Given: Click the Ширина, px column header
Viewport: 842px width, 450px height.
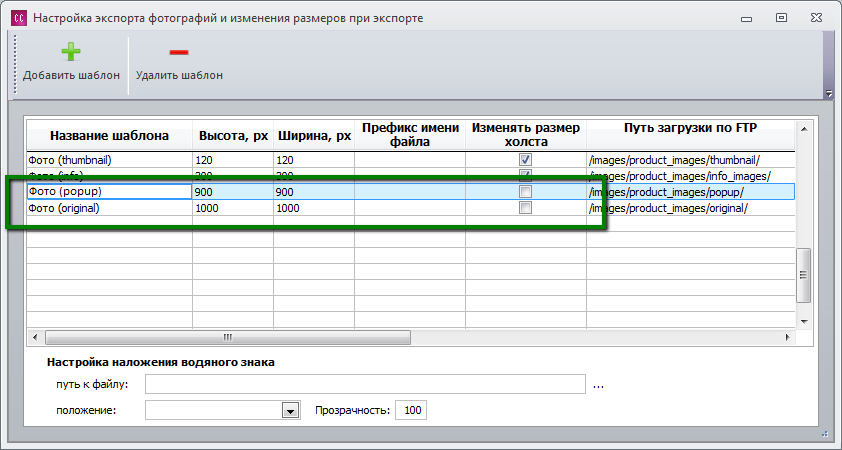Looking at the screenshot, I should coord(314,135).
